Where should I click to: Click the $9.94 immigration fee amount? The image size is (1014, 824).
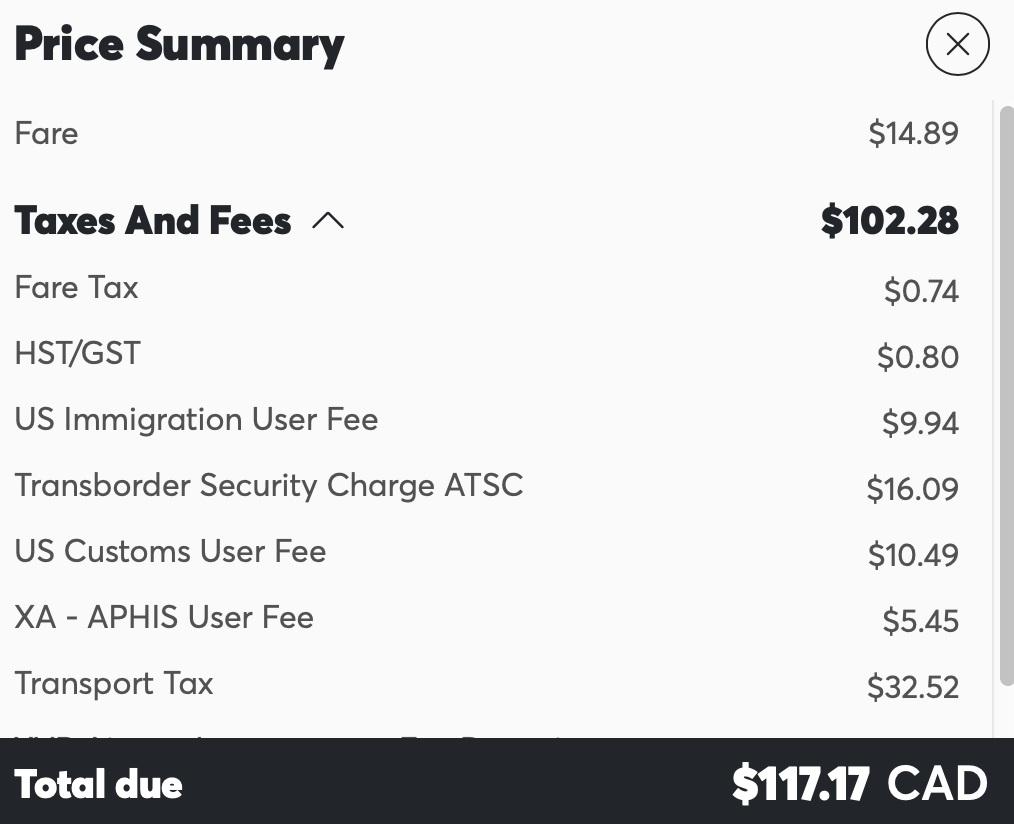click(920, 423)
